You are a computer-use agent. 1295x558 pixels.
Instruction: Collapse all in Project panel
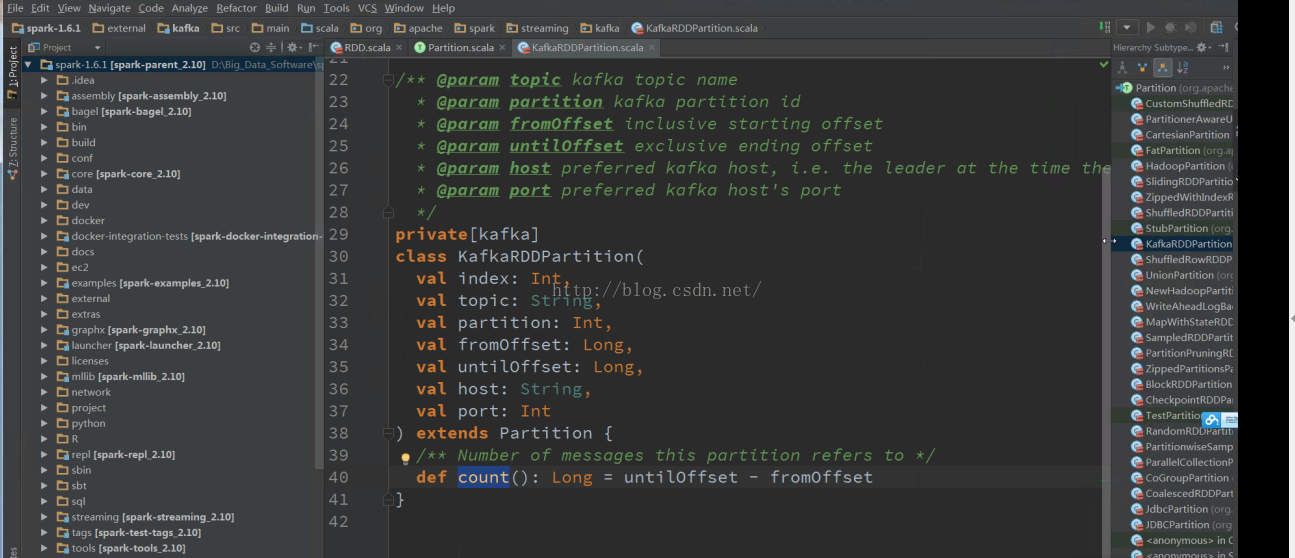tap(271, 47)
